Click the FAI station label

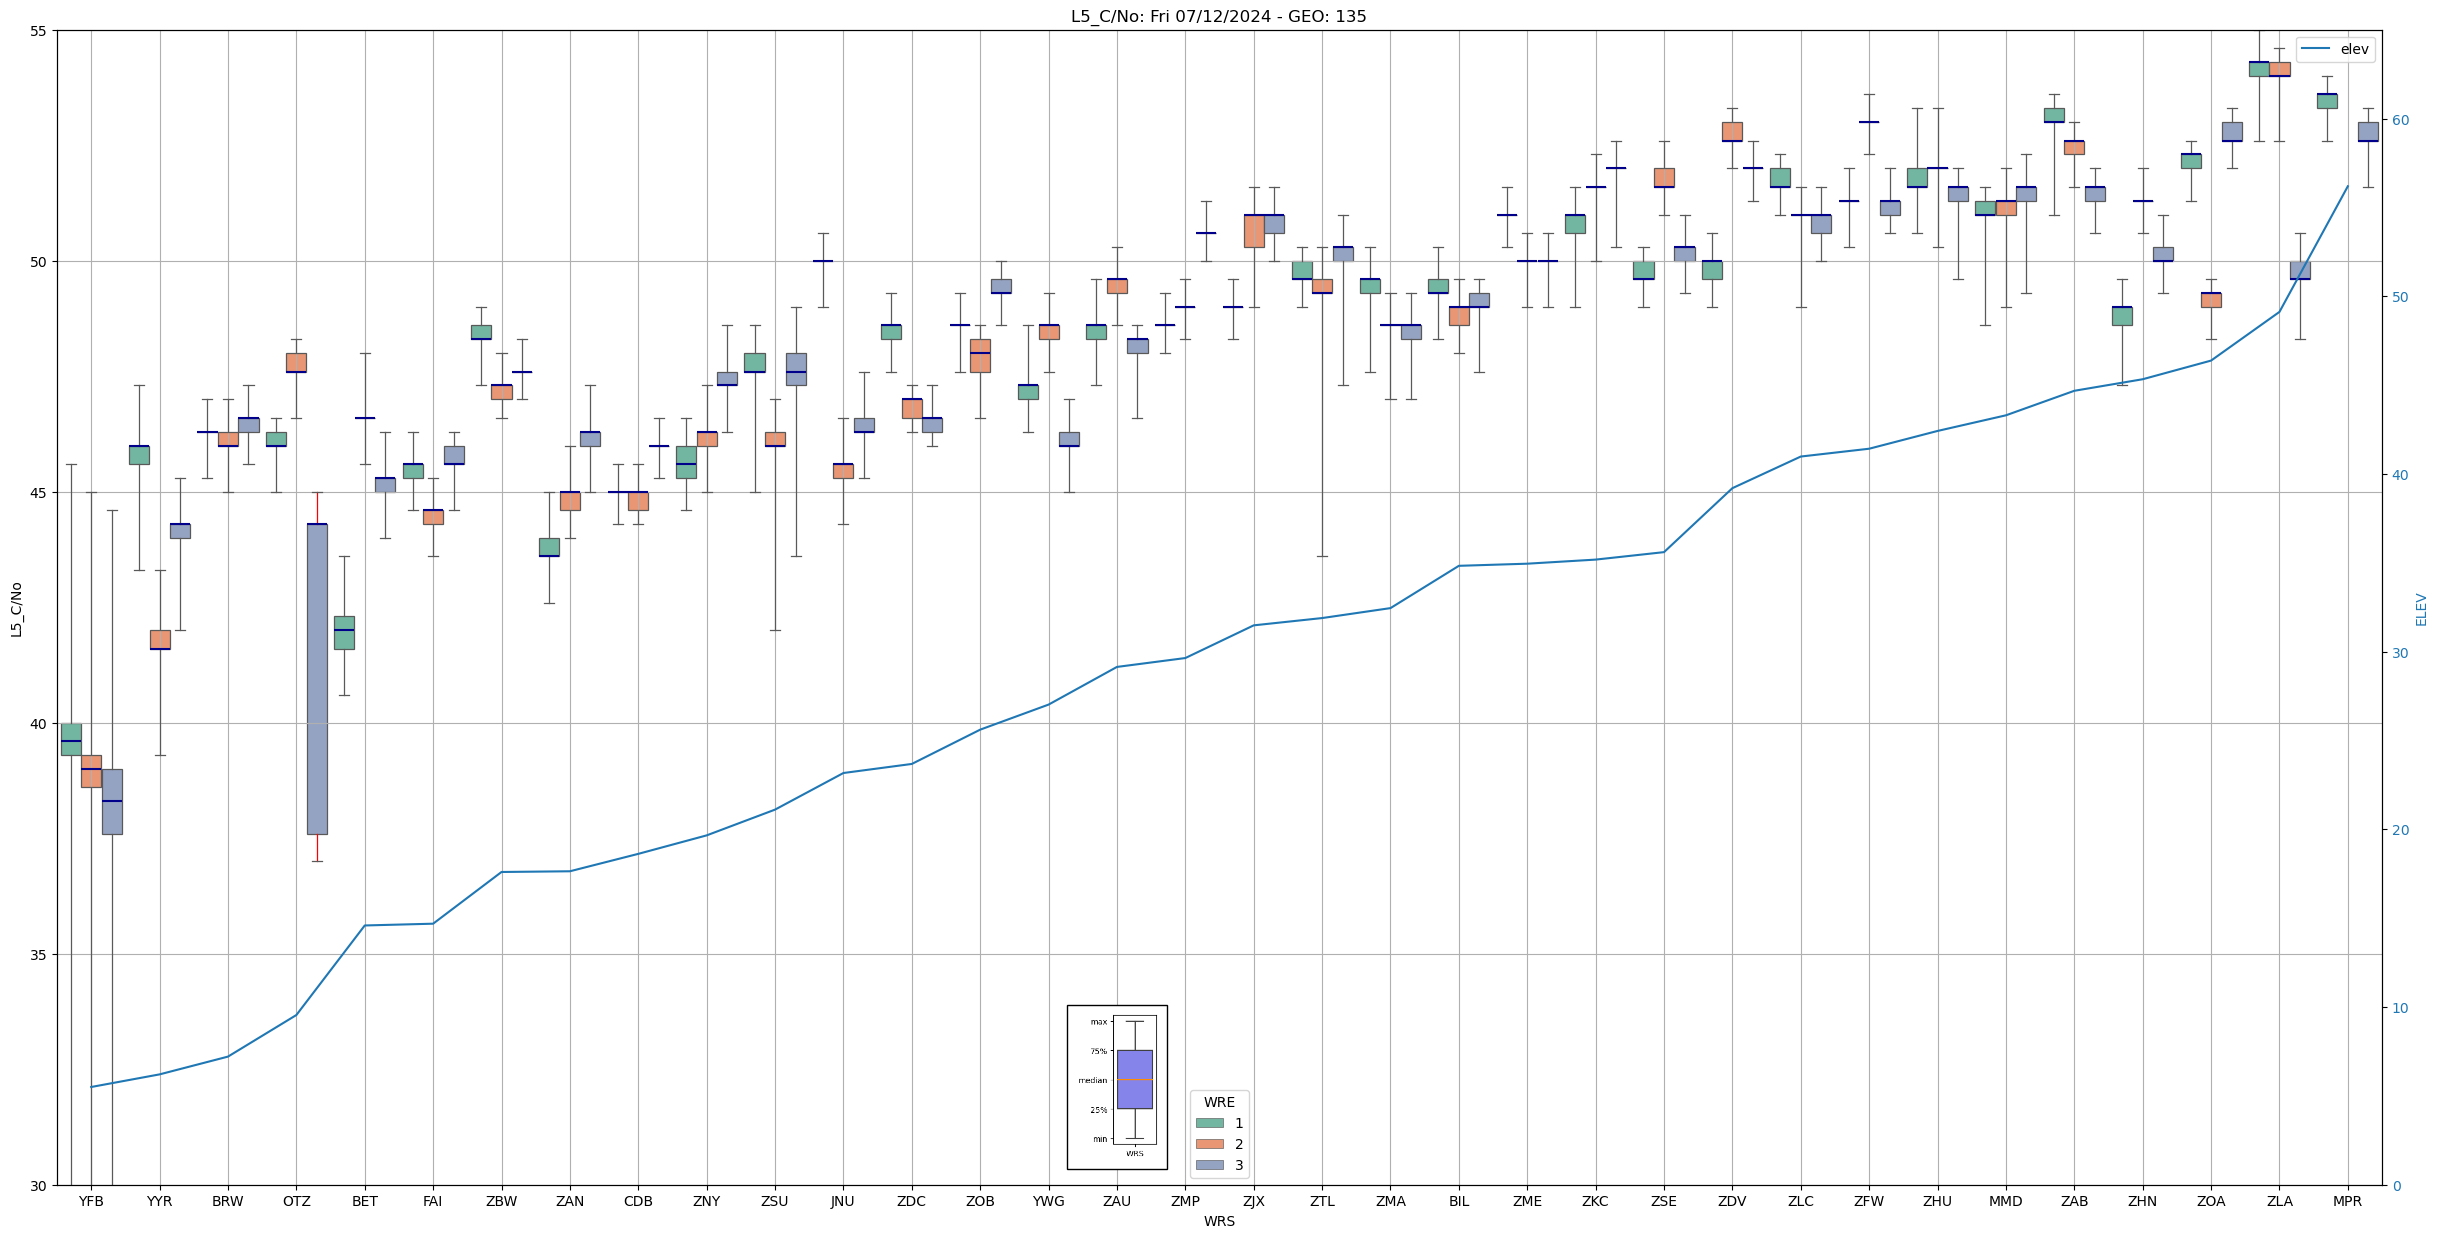[x=433, y=1201]
